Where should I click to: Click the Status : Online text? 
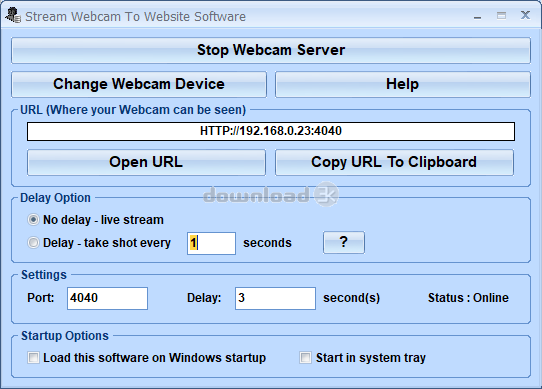[x=468, y=298]
